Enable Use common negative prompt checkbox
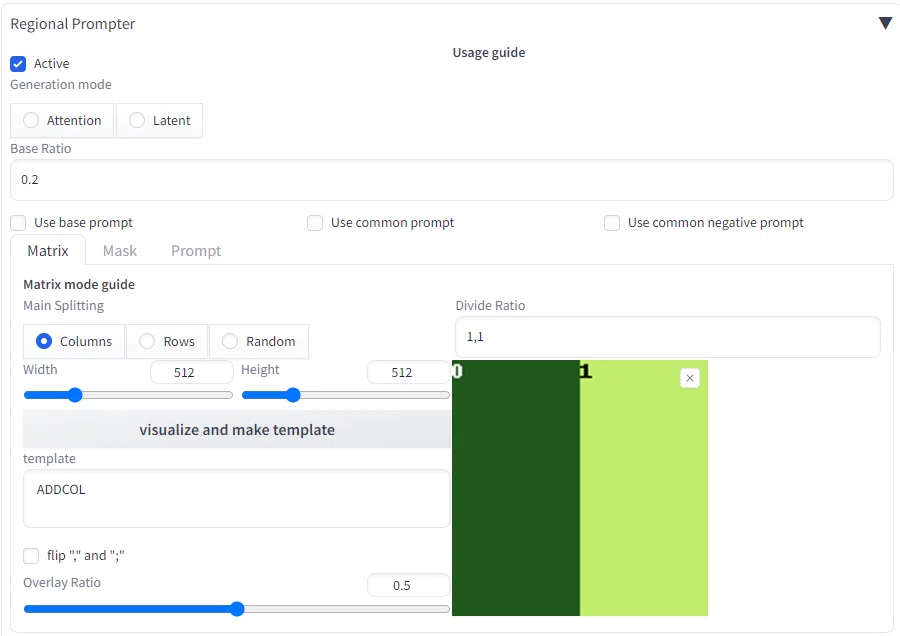The width and height of the screenshot is (900, 636). (x=612, y=223)
